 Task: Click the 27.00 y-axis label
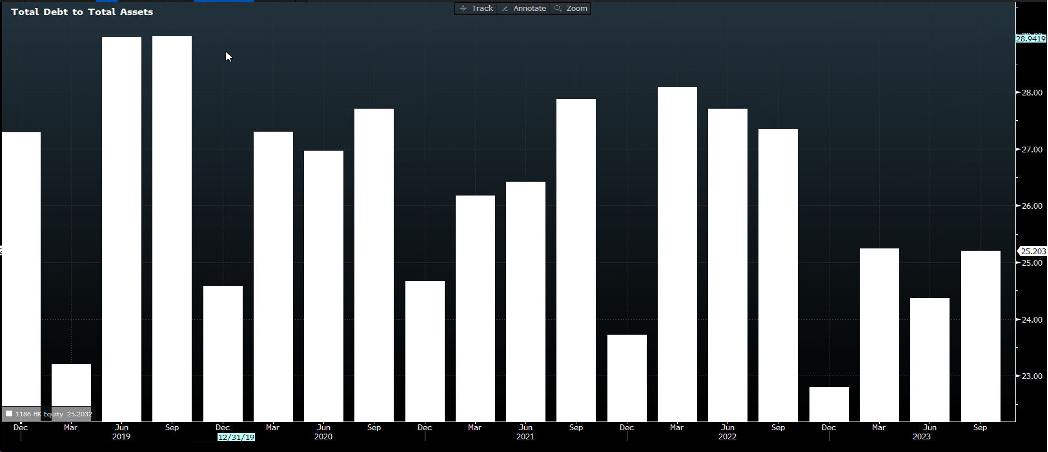click(x=1033, y=149)
